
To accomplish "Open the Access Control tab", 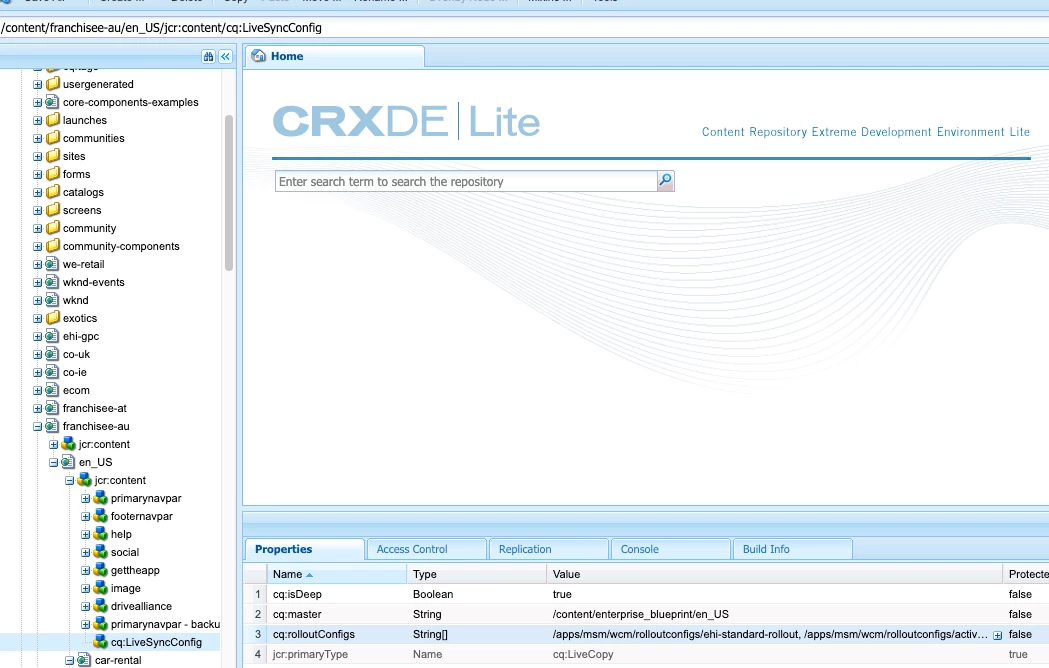I will coord(427,549).
